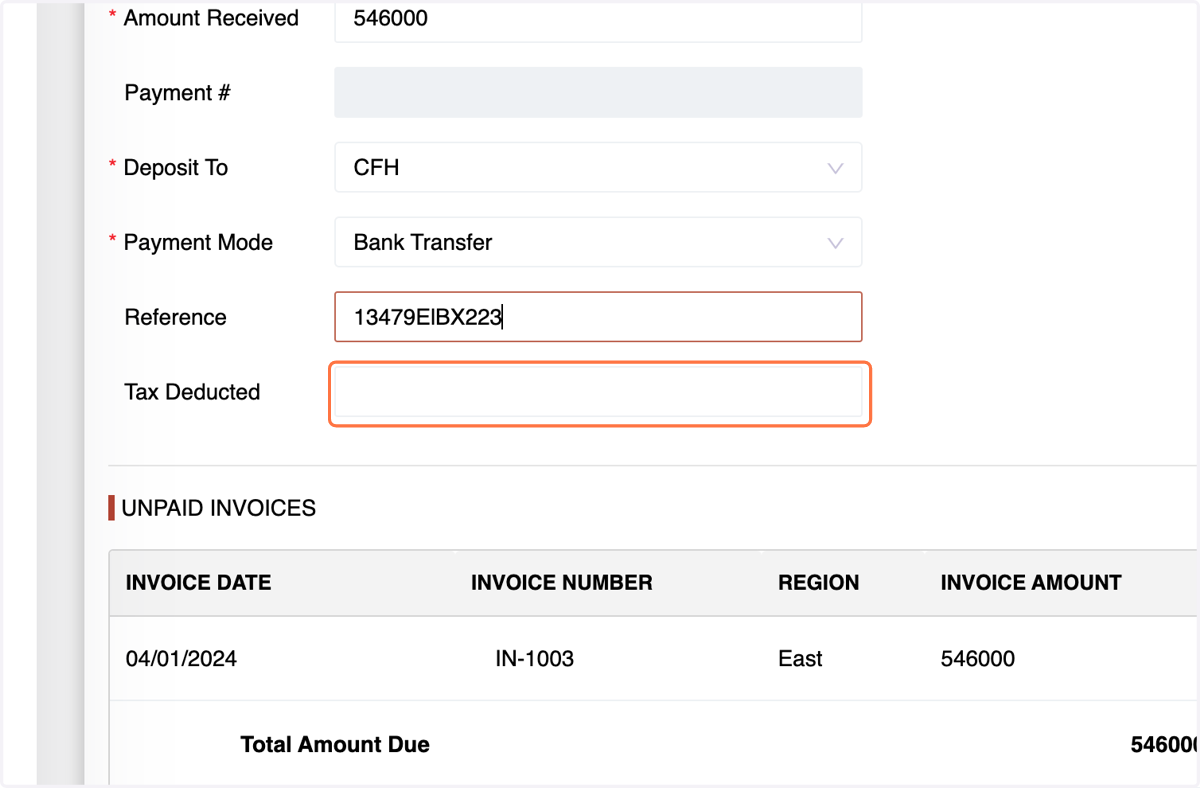This screenshot has width=1200, height=788.
Task: Click the Tax Deducted input field
Action: [598, 392]
